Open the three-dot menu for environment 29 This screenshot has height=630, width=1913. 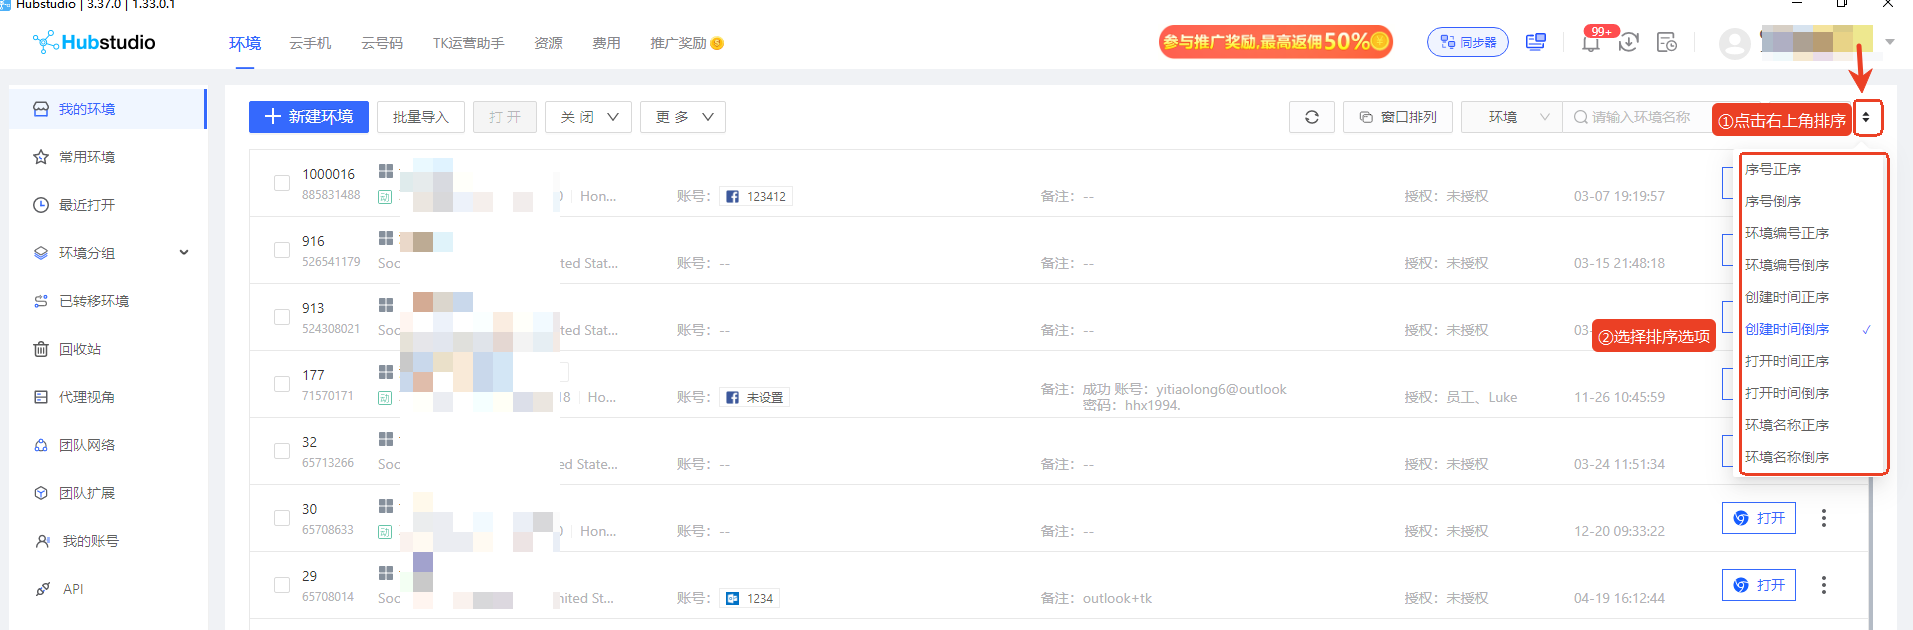[x=1823, y=585]
